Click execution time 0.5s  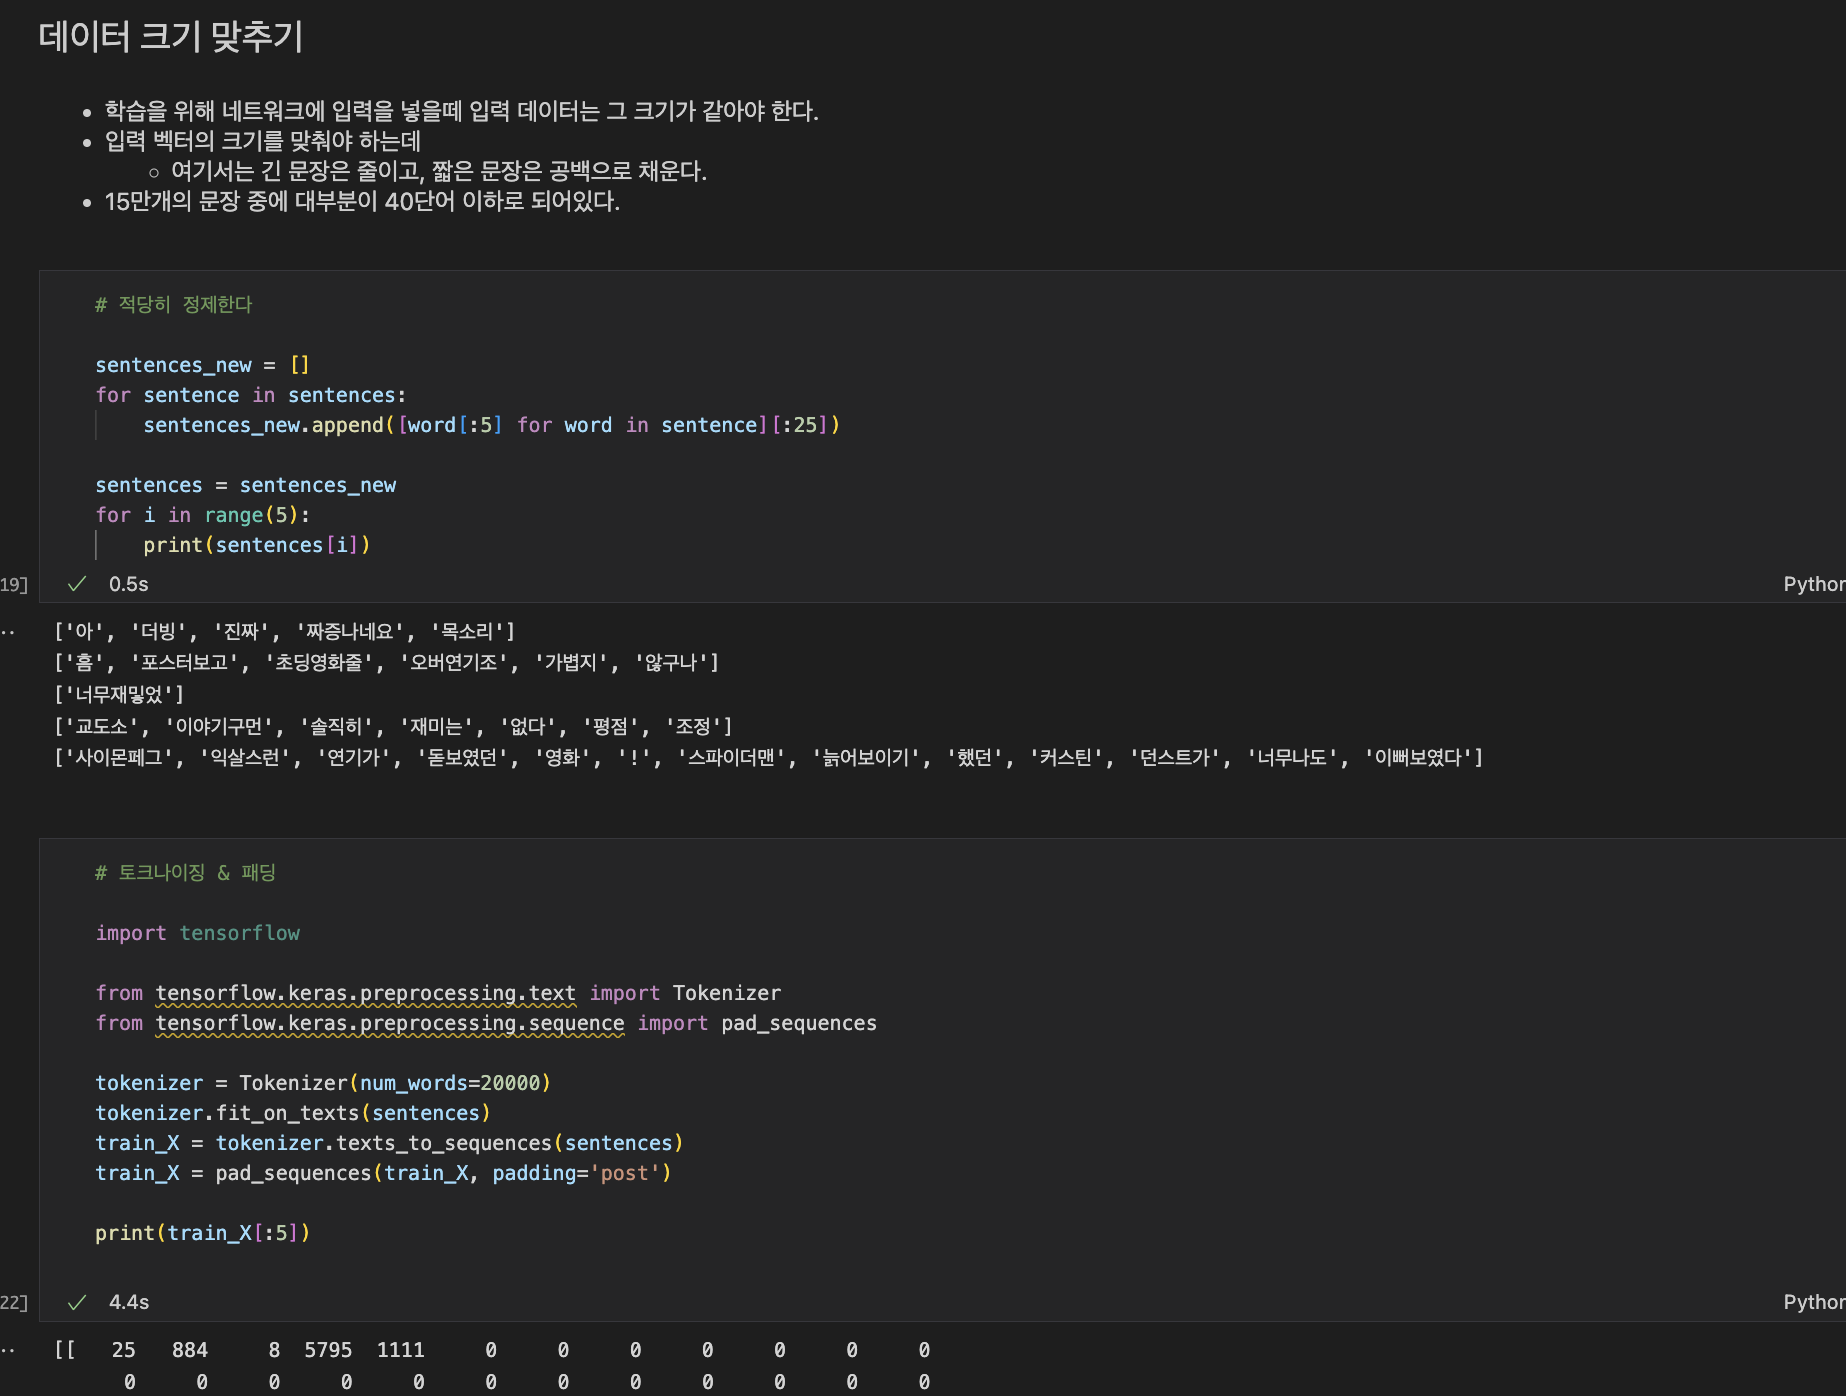click(129, 584)
